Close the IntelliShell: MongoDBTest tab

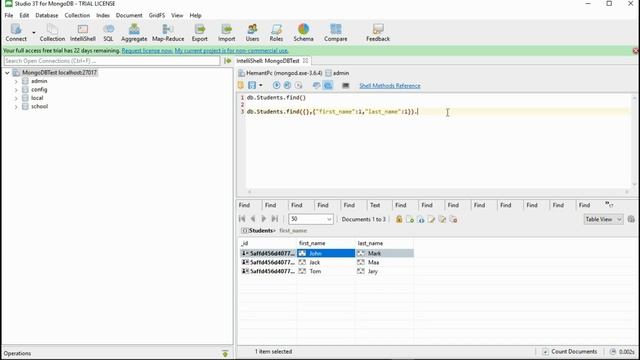point(305,61)
